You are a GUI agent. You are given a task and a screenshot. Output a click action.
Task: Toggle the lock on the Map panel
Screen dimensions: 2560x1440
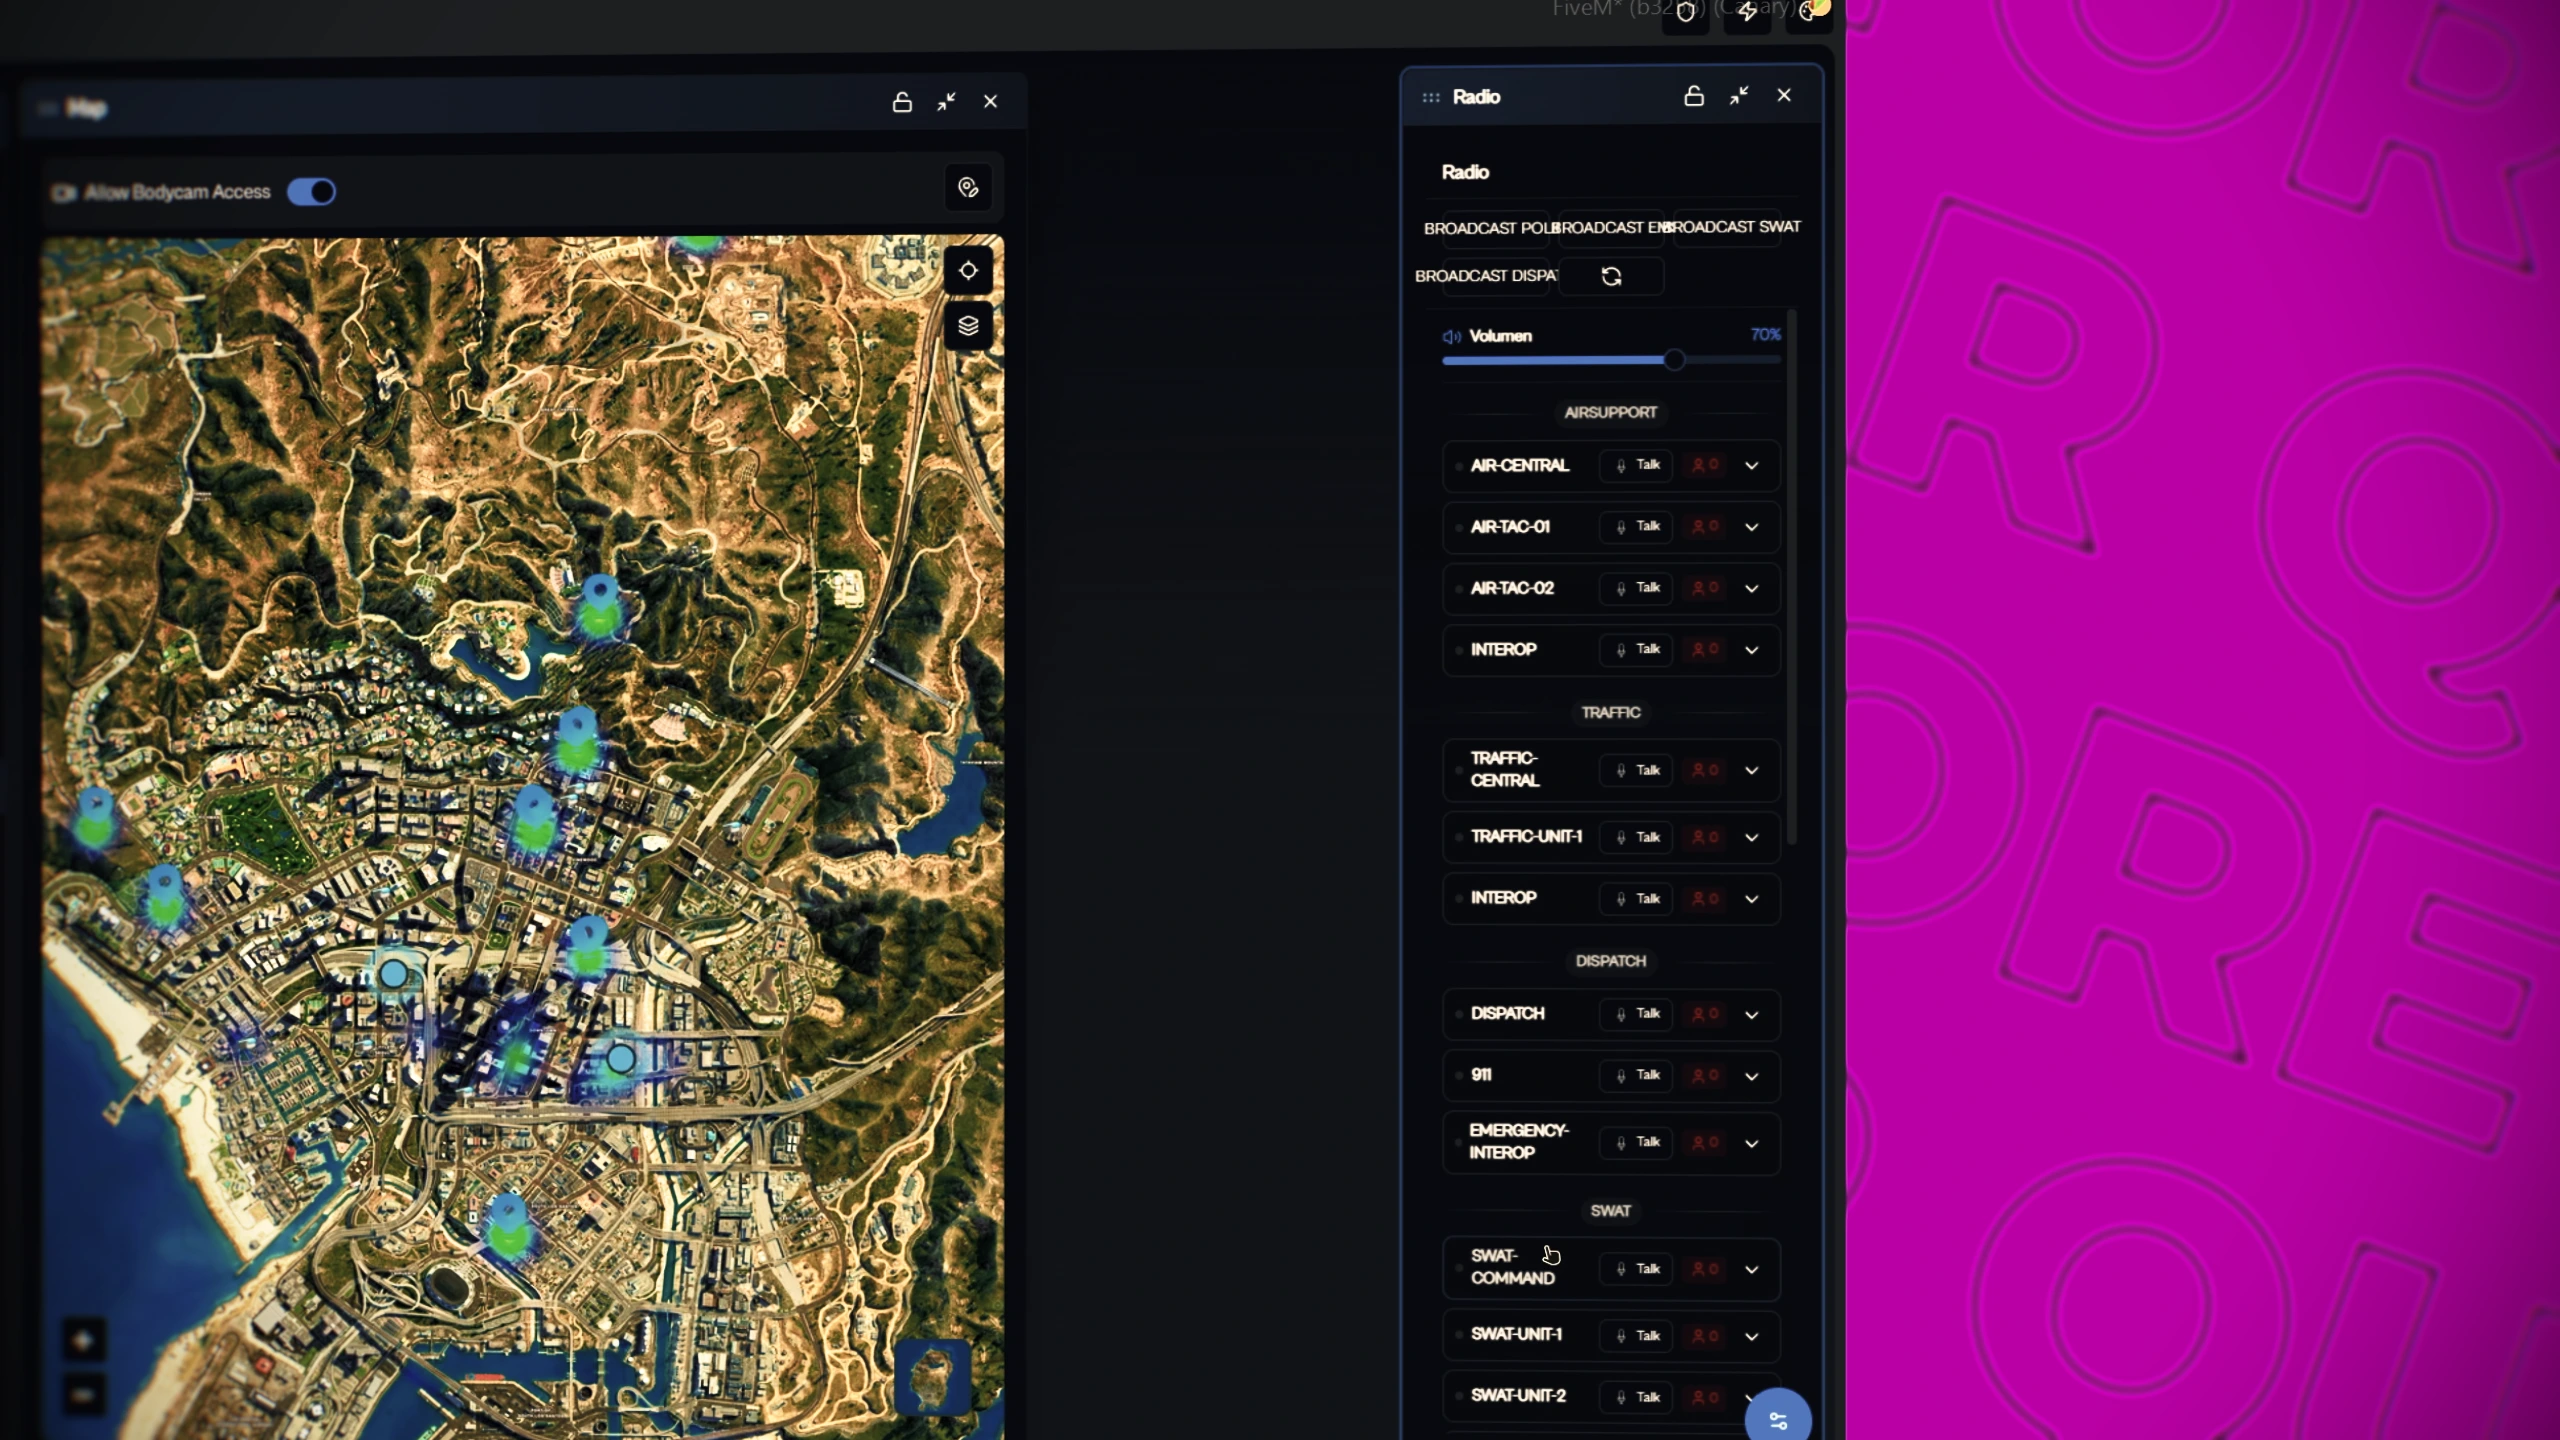[x=902, y=102]
